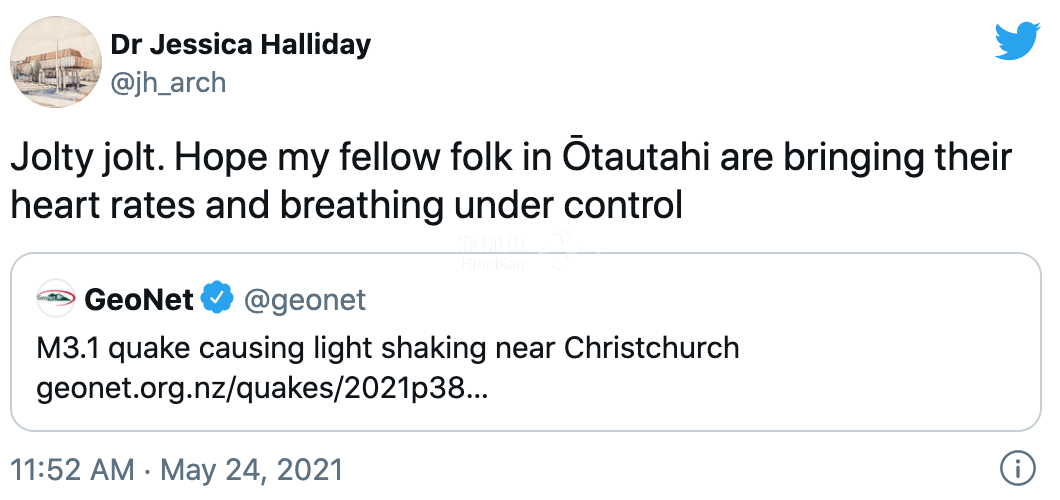Open the tweet info icon
This screenshot has height=500, width=1060.
[1016, 469]
